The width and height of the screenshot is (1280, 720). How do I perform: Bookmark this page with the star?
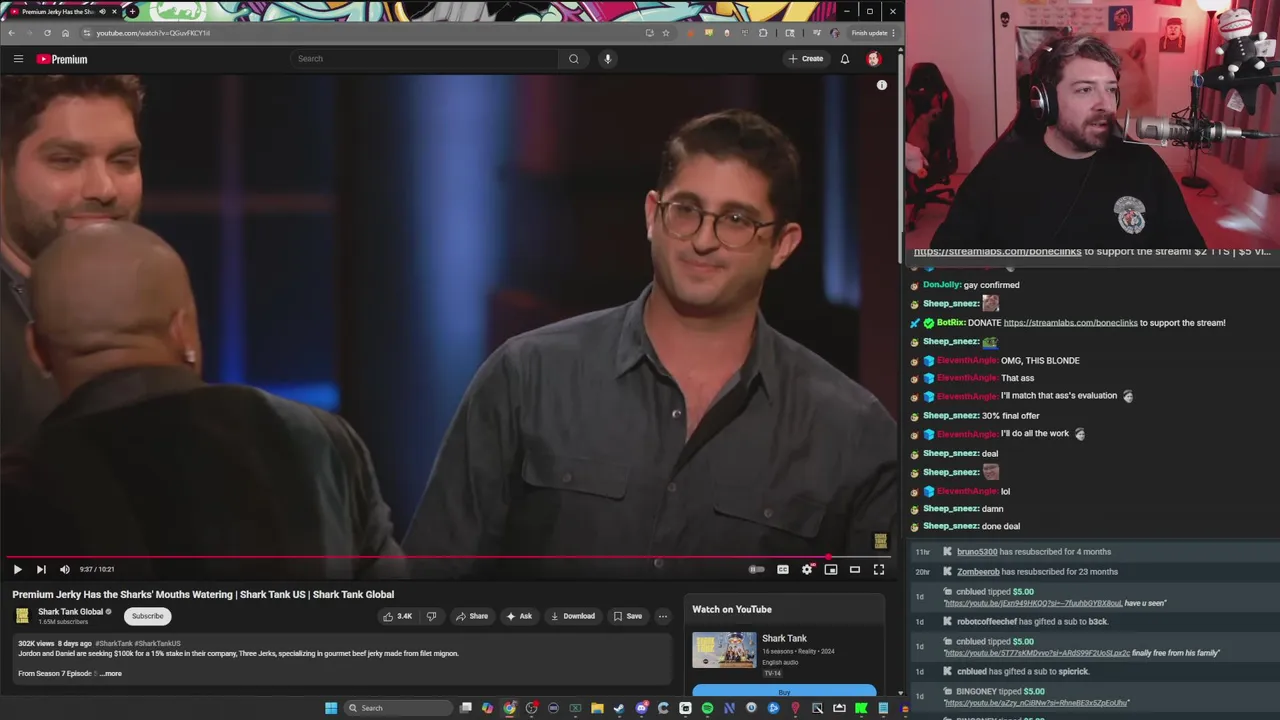pos(666,33)
